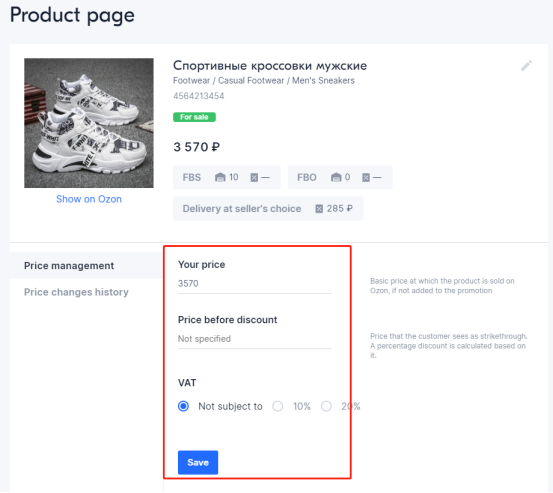The image size is (553, 493).
Task: Choose the 20% VAT radio button
Action: pos(326,406)
